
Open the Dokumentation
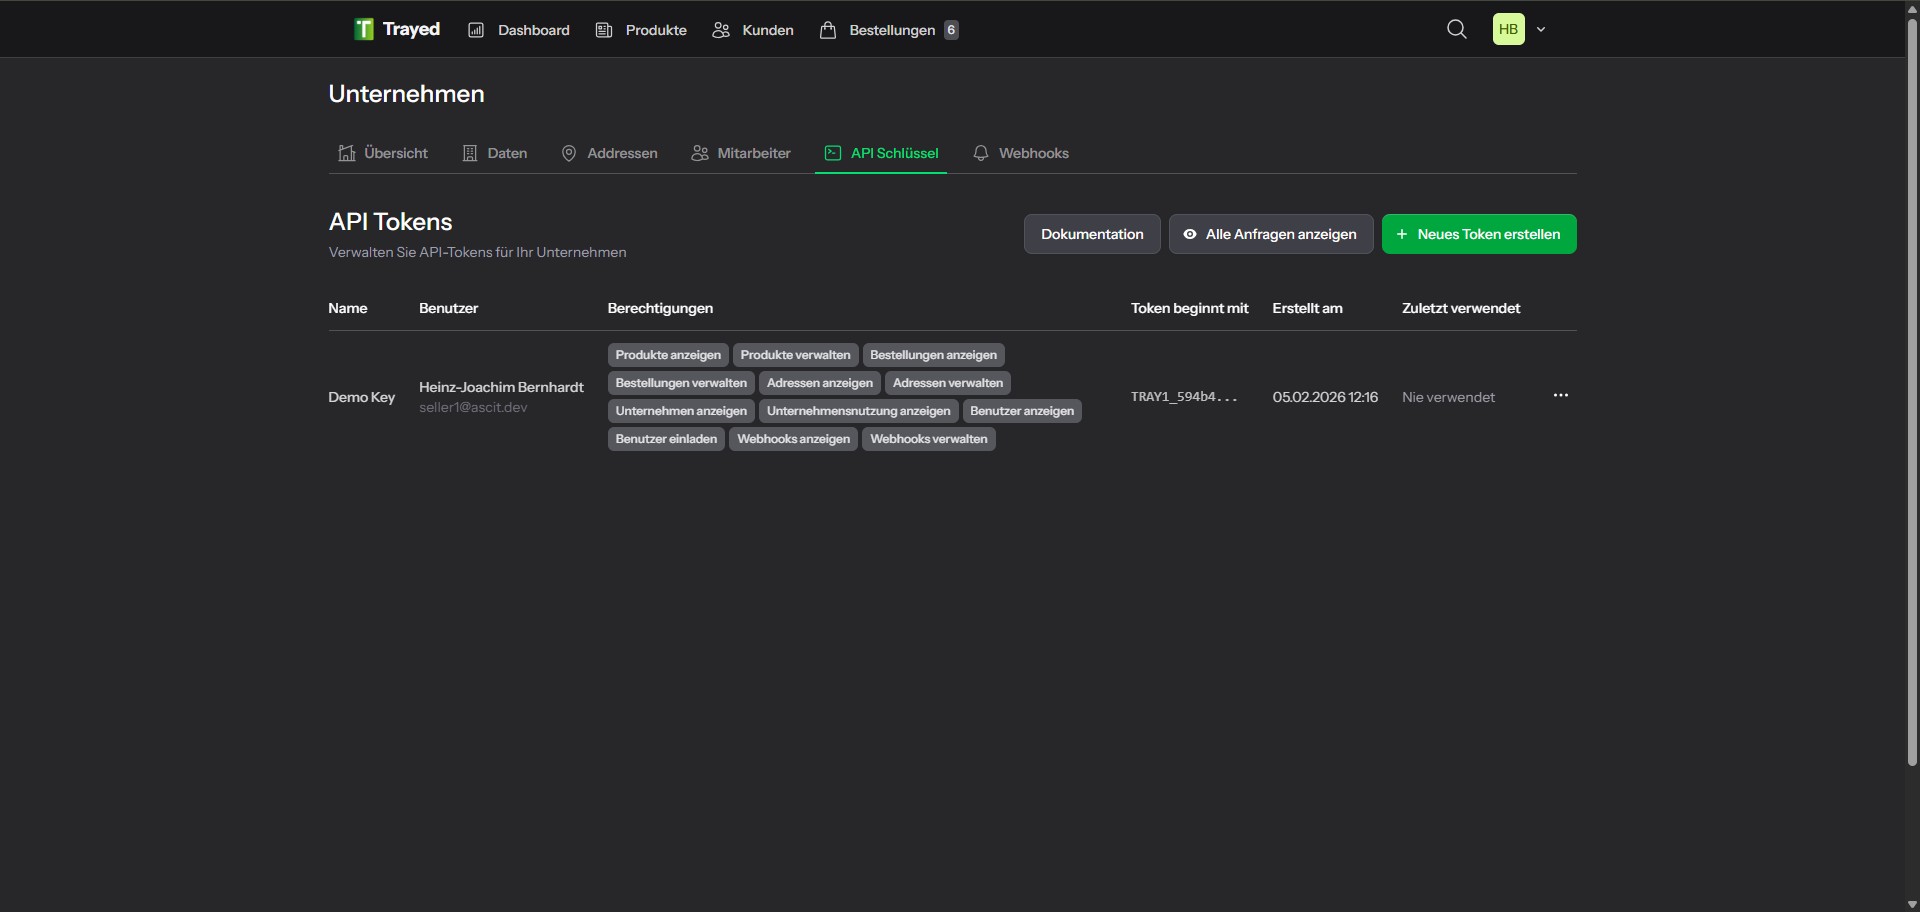(x=1091, y=233)
